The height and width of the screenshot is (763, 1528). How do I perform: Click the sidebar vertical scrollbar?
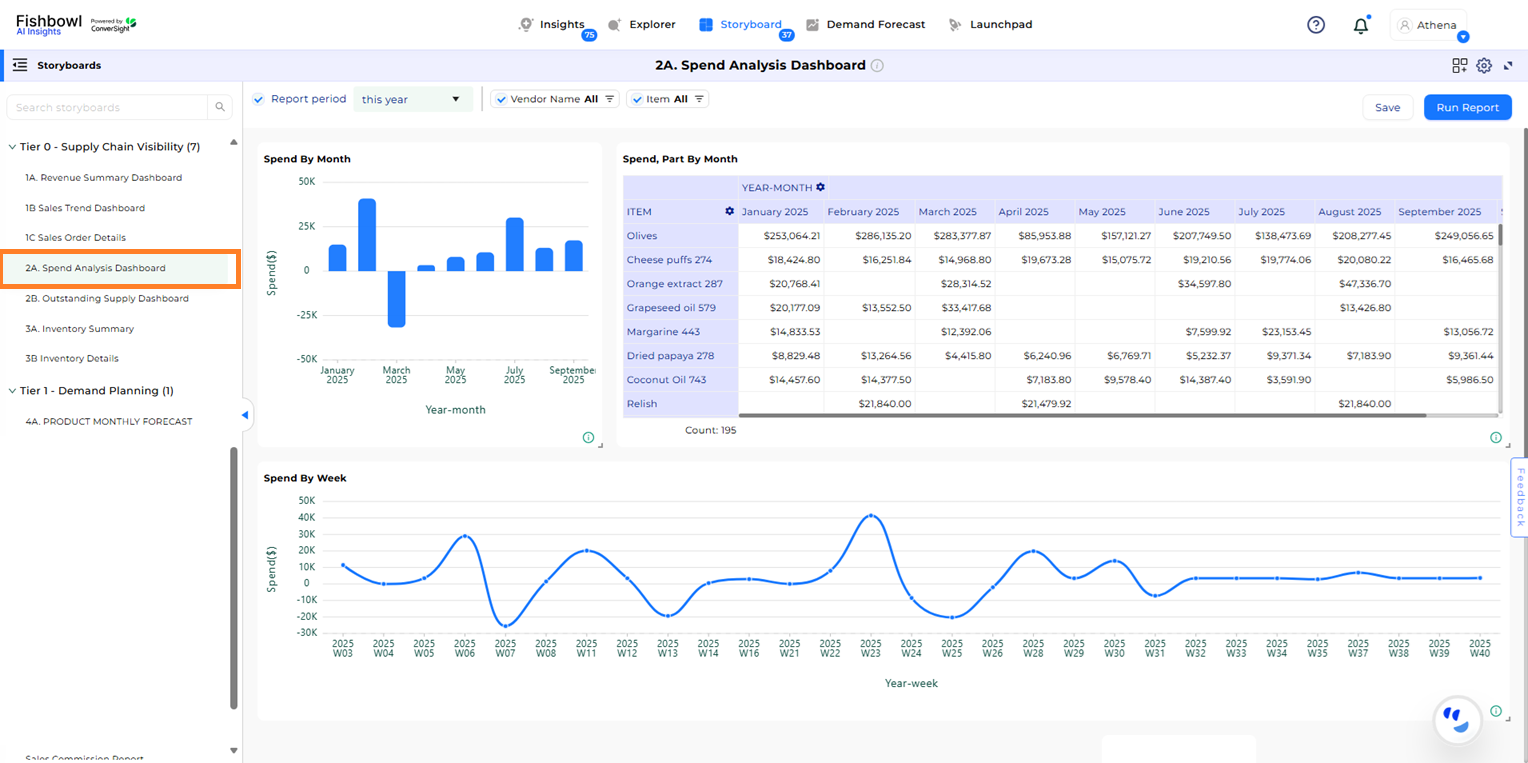(234, 577)
